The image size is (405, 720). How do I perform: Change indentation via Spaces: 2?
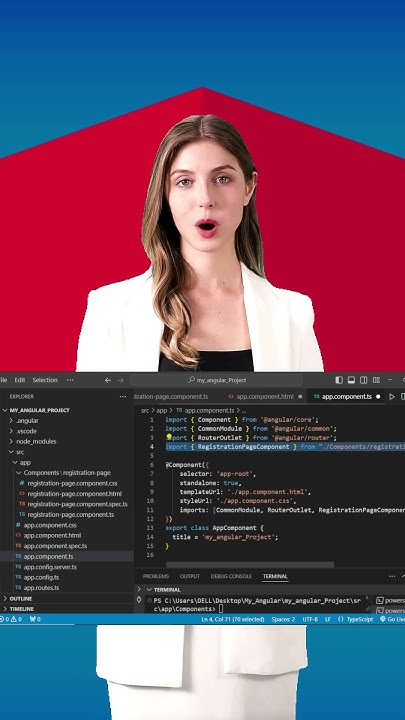click(x=283, y=619)
